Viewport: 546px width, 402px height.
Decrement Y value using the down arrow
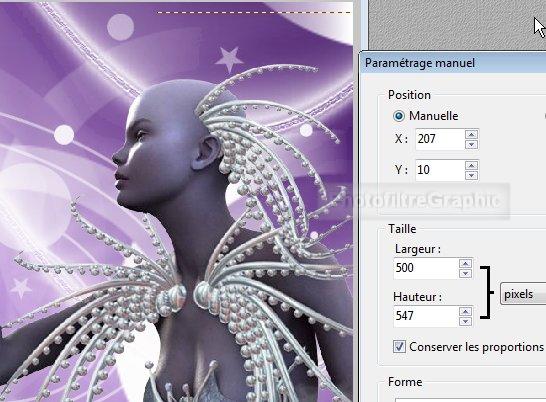[x=471, y=175]
